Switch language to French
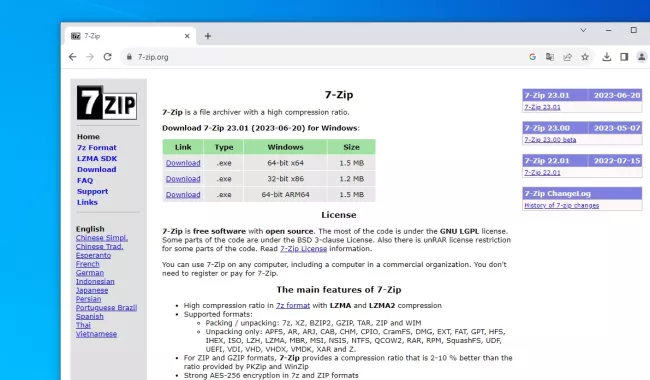The image size is (650, 380). tap(87, 264)
